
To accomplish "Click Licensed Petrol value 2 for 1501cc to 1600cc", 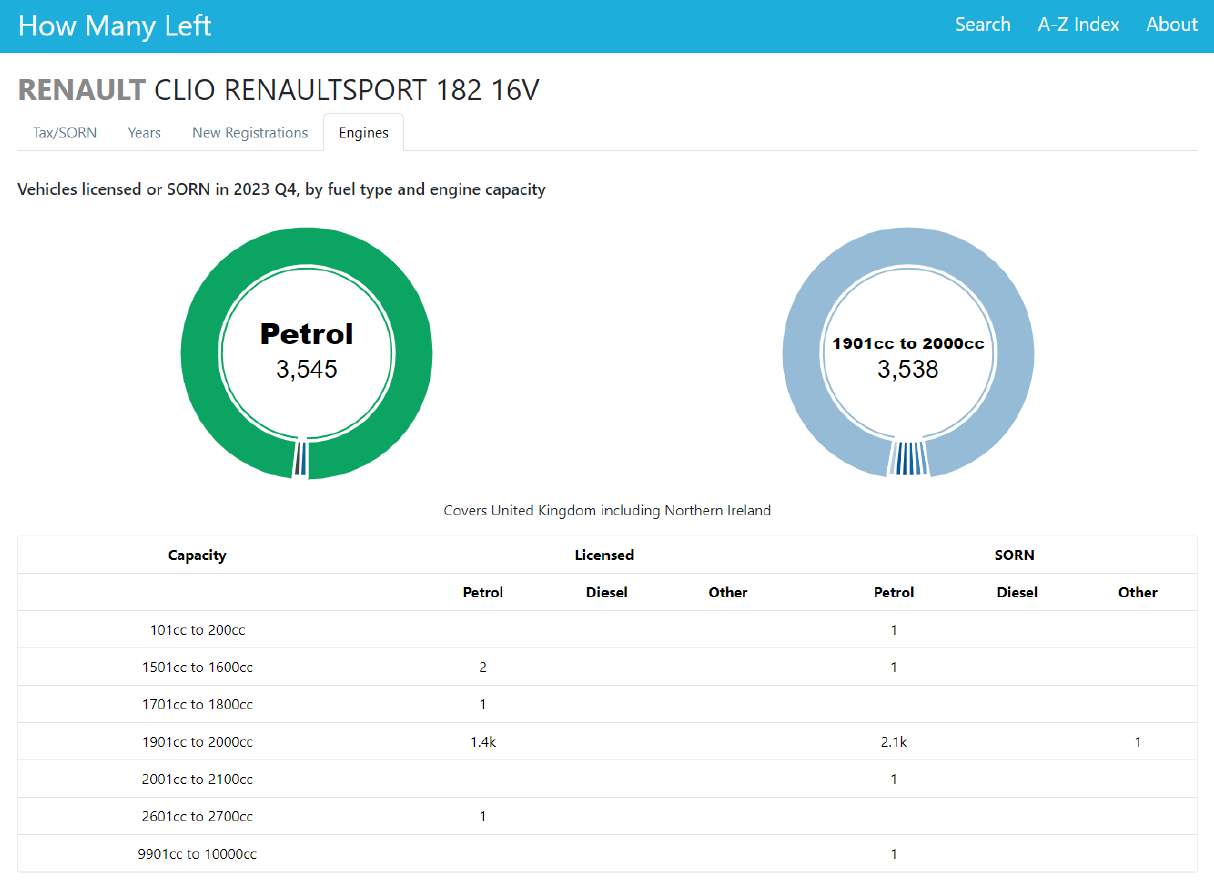I will [x=483, y=667].
